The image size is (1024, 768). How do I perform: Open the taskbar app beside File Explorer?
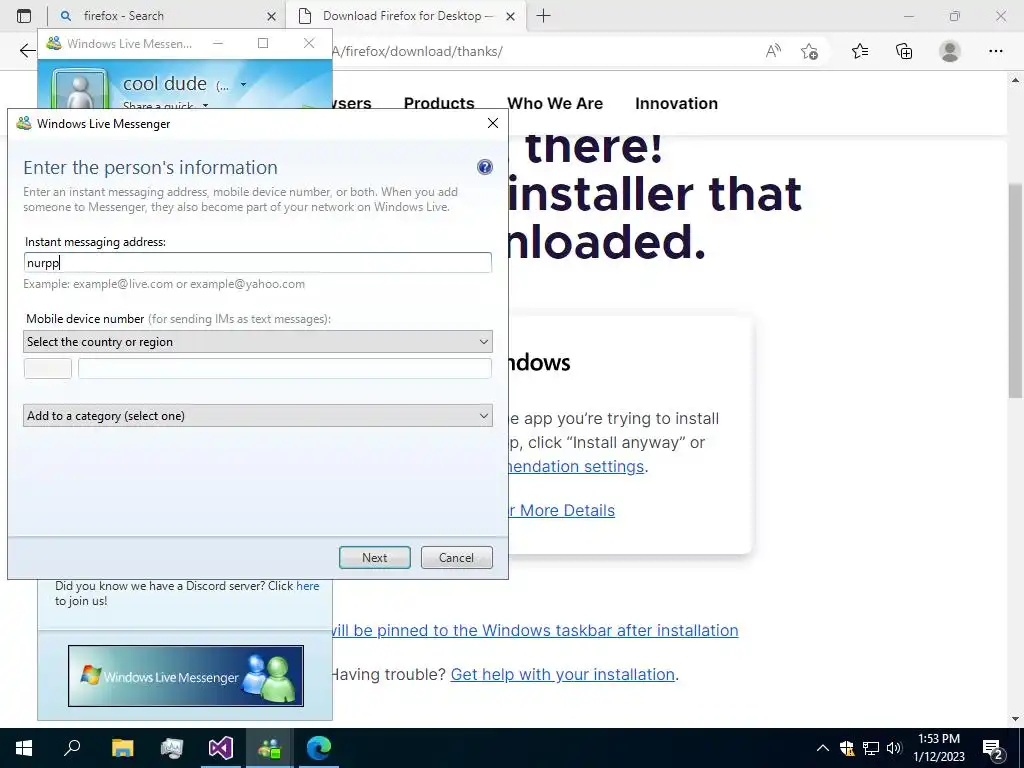172,748
